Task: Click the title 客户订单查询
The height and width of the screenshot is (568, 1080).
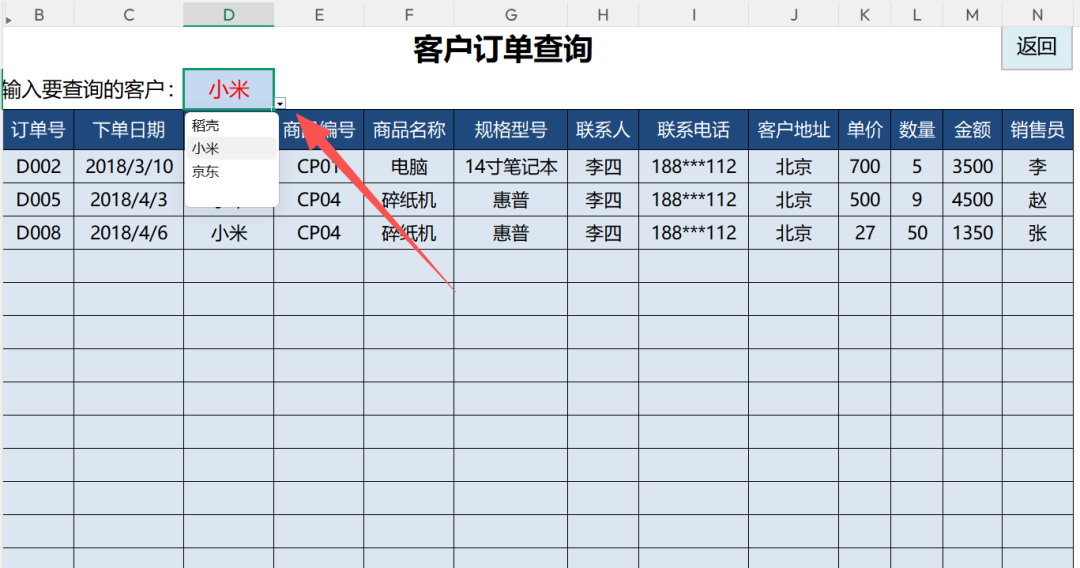Action: [x=503, y=48]
